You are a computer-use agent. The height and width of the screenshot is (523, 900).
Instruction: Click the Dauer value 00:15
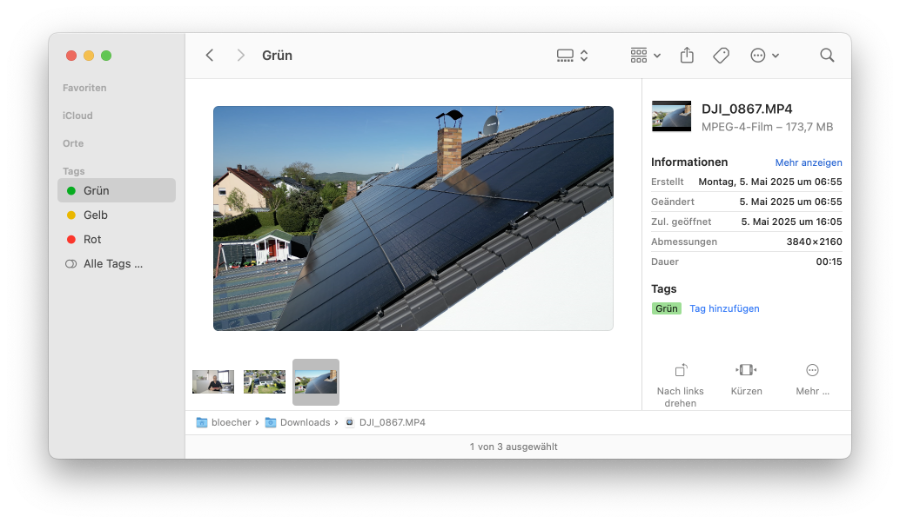click(x=829, y=262)
